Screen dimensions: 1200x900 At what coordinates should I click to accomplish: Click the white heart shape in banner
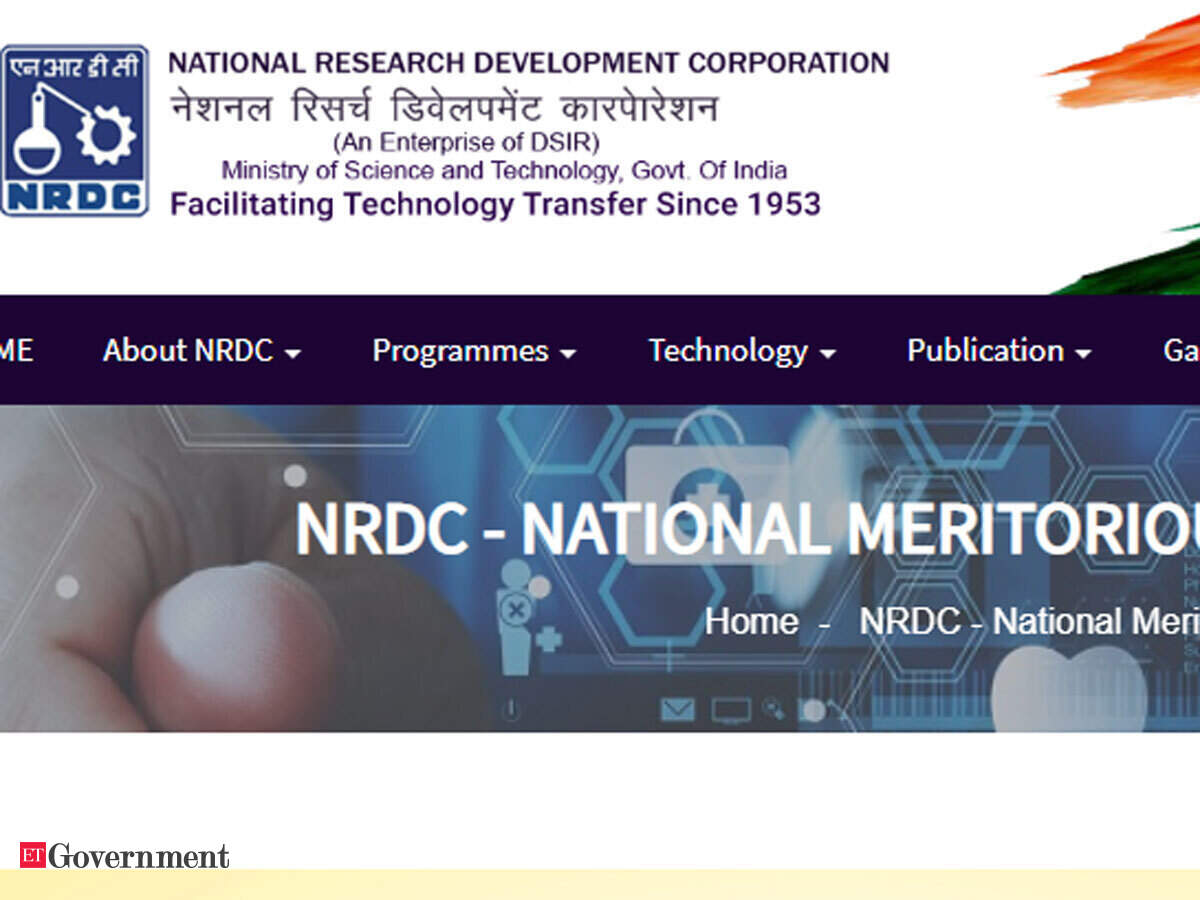[x=1068, y=688]
